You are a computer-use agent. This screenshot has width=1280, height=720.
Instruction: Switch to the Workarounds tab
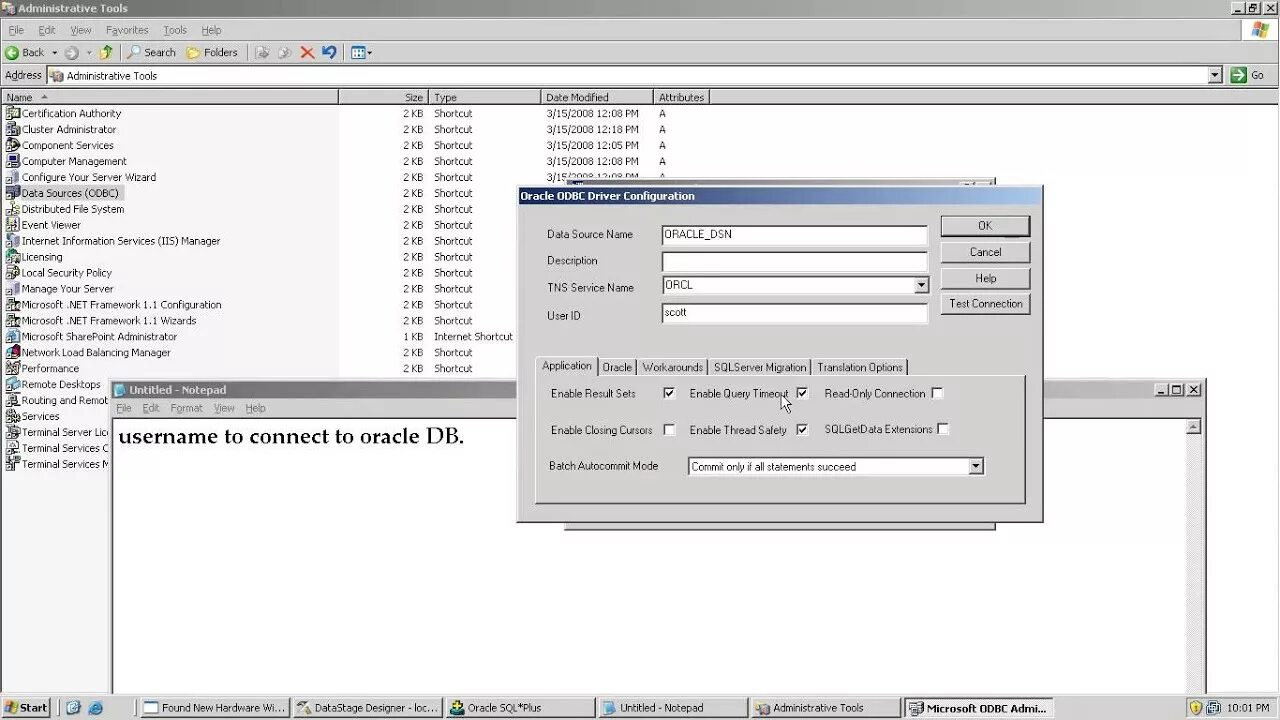coord(672,367)
